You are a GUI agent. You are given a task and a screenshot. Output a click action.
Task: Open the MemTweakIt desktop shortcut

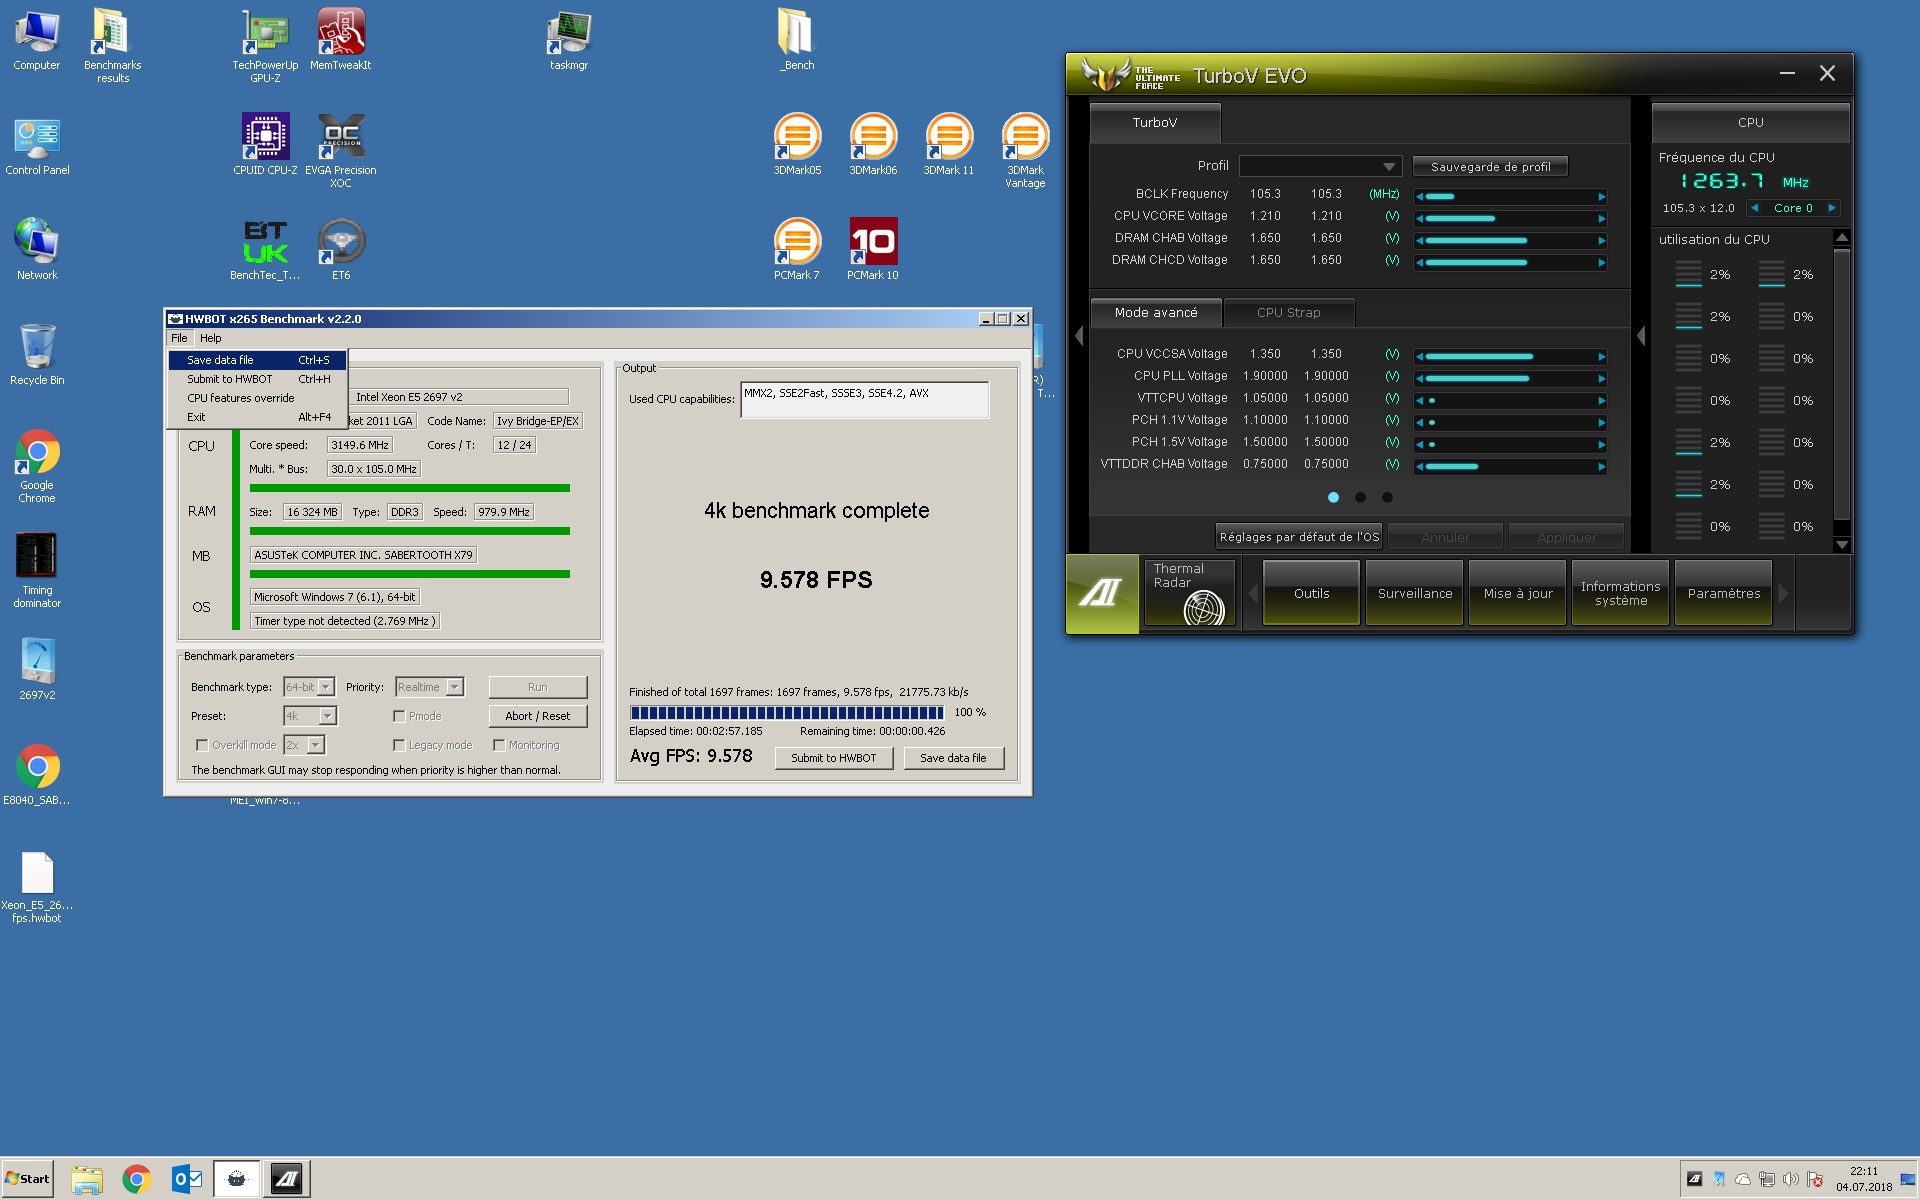click(341, 40)
